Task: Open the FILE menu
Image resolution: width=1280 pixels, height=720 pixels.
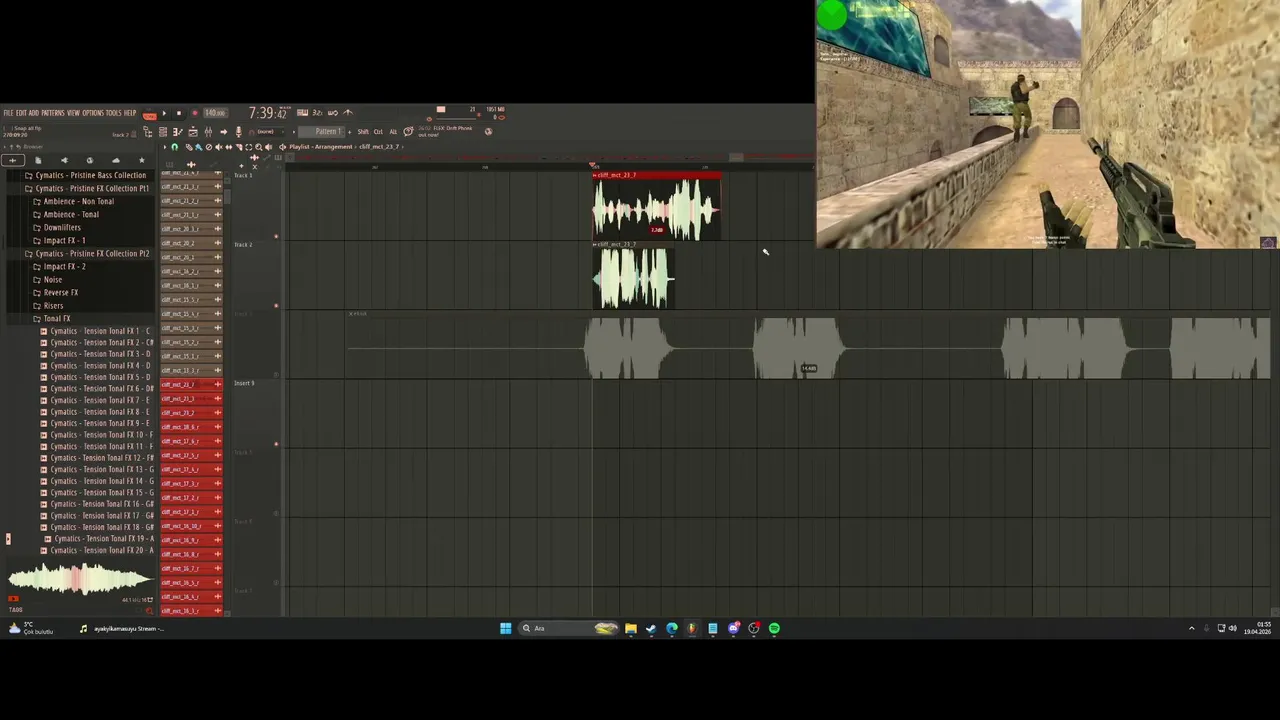Action: tap(8, 113)
